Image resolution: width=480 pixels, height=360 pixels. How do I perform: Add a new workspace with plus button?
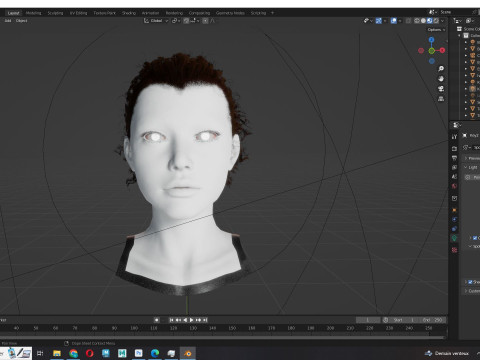pos(272,13)
